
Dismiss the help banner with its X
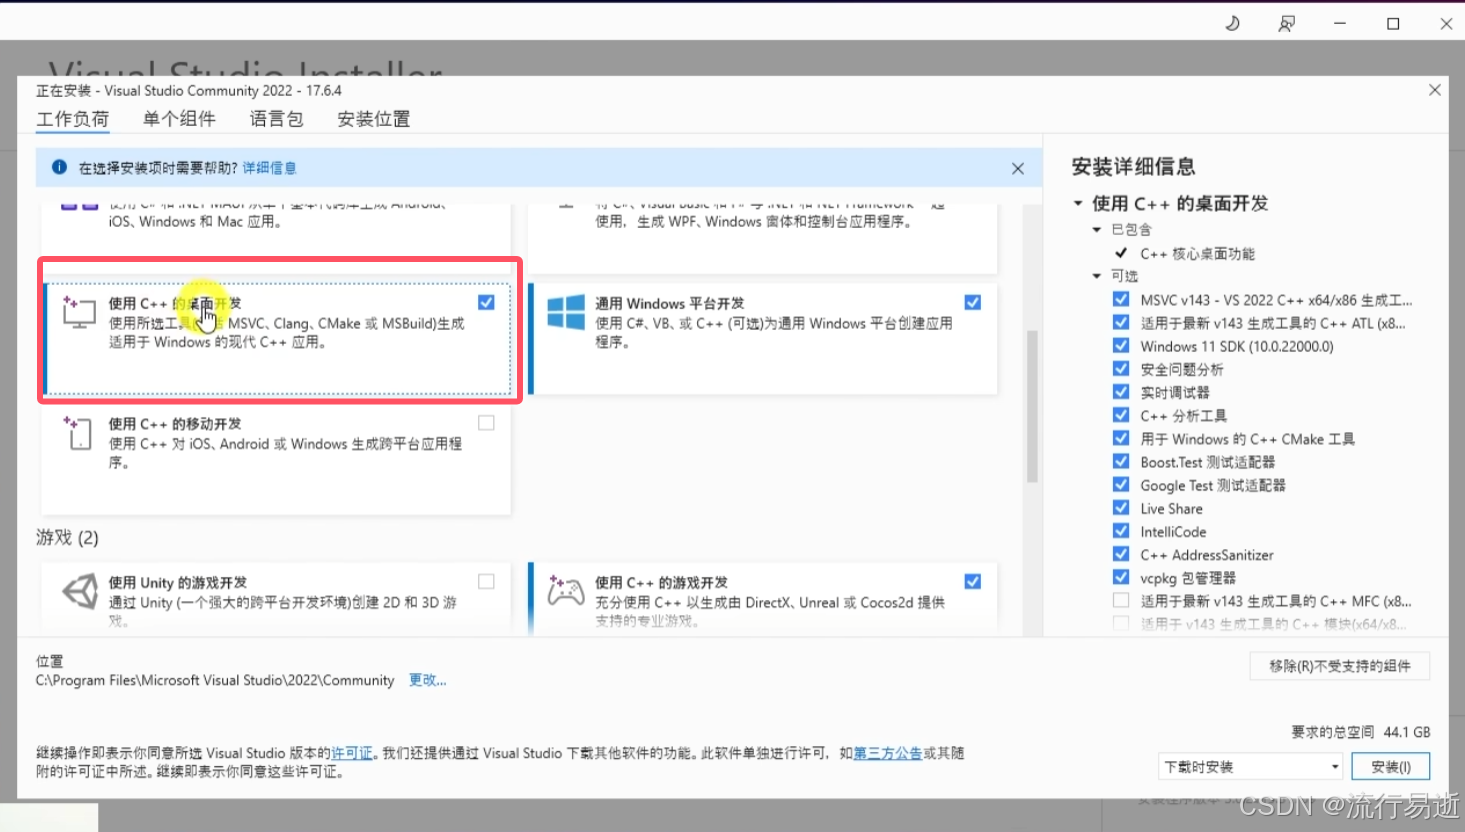1017,168
